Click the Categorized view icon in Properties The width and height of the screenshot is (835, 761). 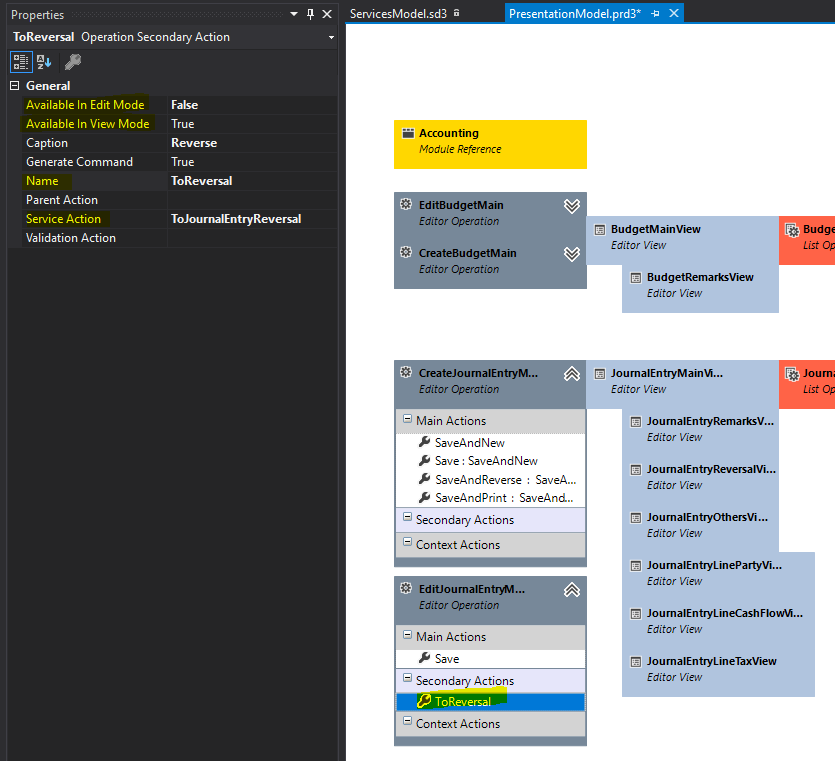coord(21,62)
